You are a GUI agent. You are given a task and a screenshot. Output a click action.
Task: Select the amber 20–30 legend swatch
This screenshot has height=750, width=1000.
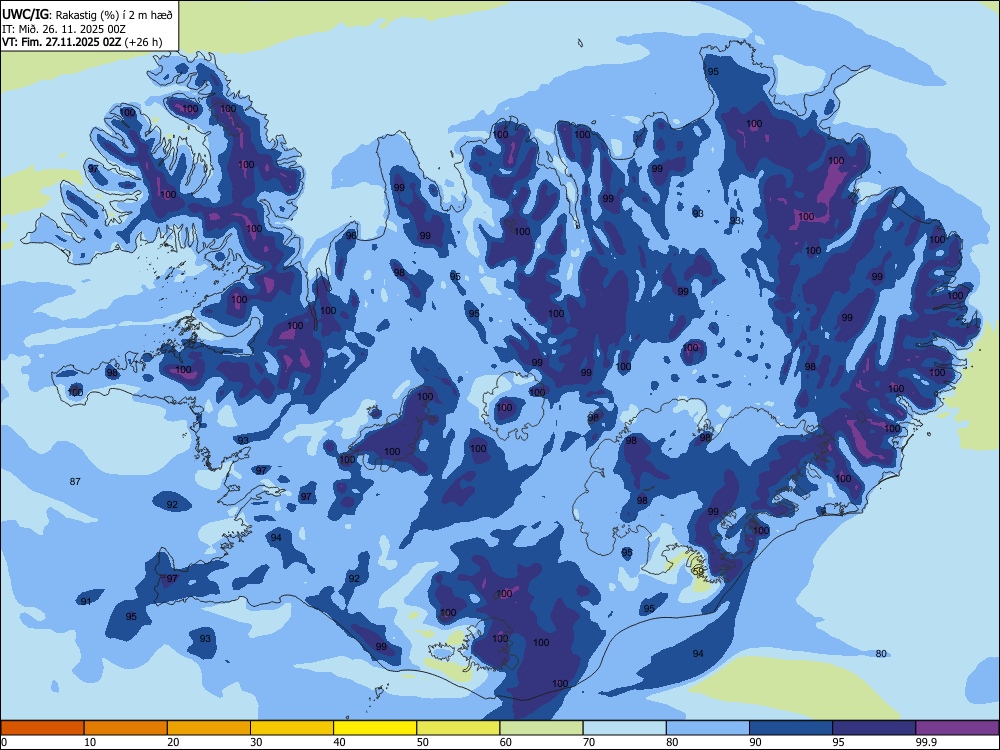[x=209, y=728]
